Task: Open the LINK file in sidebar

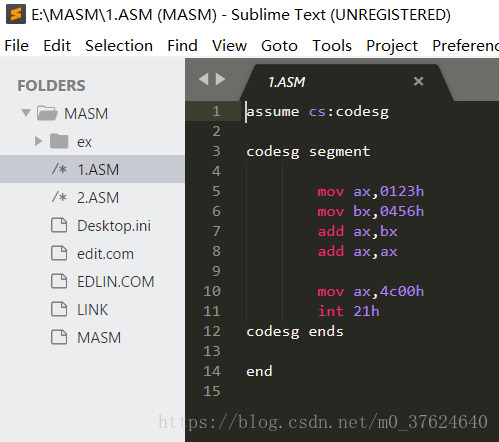Action: coord(92,309)
